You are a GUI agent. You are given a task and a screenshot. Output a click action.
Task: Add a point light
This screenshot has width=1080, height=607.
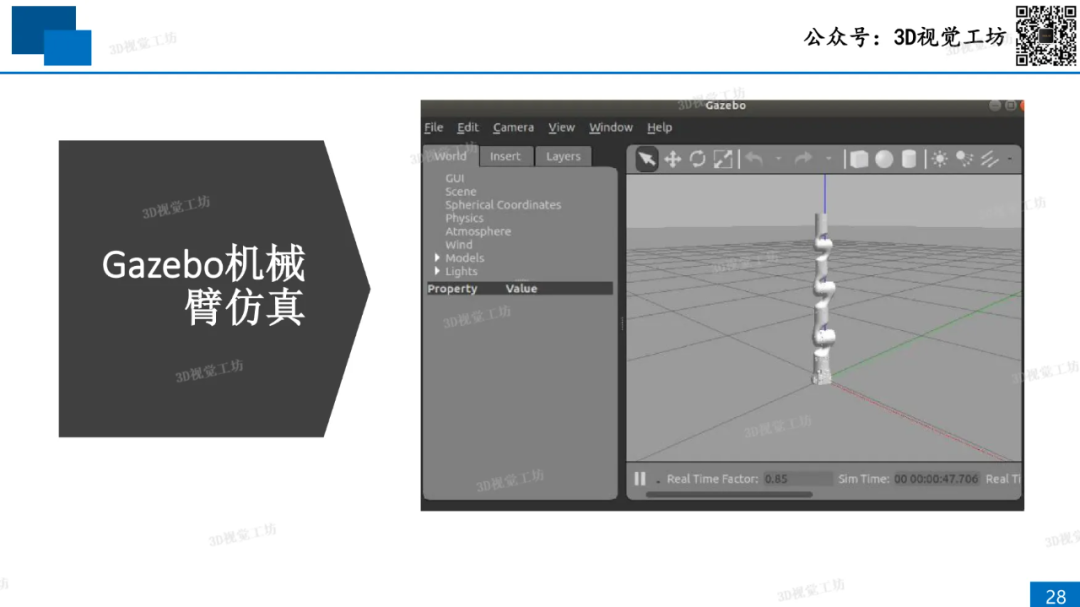(x=940, y=159)
